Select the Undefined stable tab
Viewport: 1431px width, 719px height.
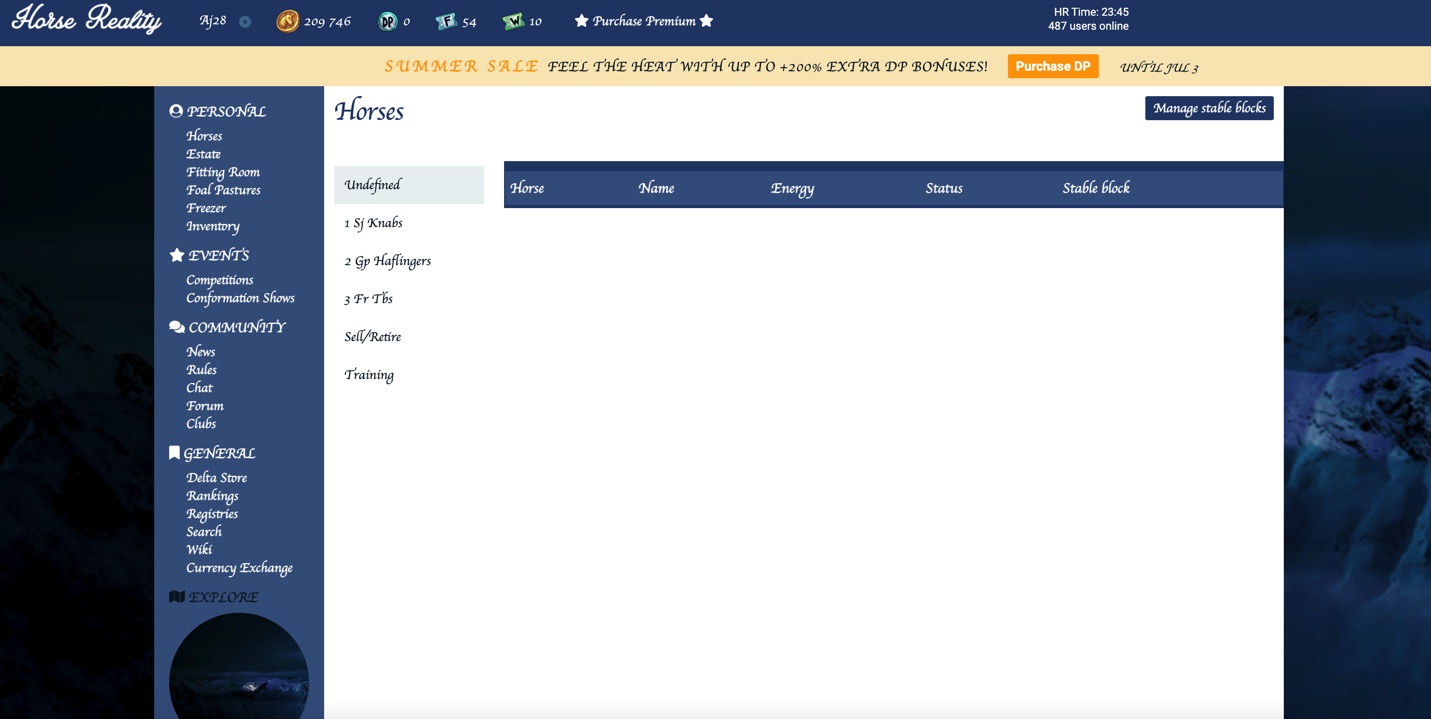[409, 185]
